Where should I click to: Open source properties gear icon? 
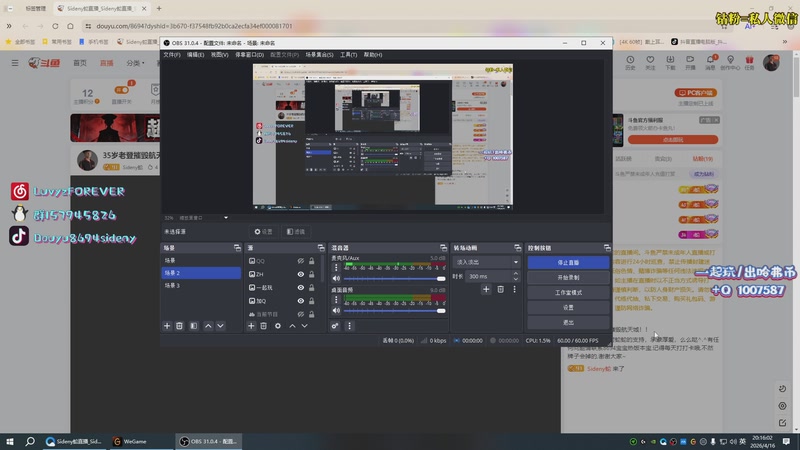[278, 326]
